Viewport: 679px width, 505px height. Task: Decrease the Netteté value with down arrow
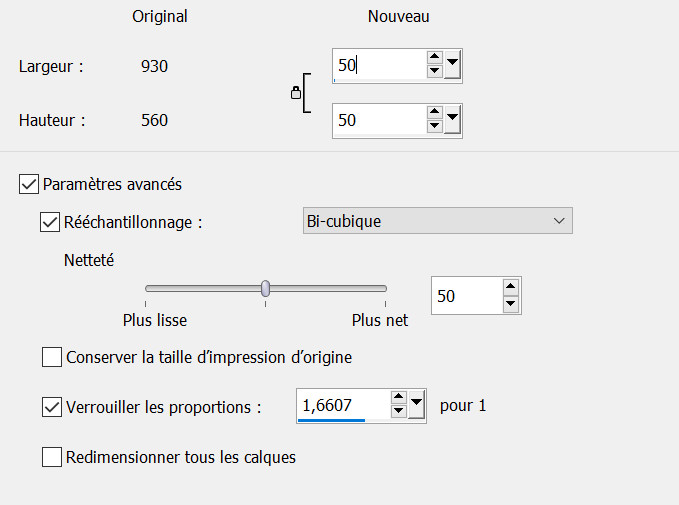pyautogui.click(x=511, y=303)
